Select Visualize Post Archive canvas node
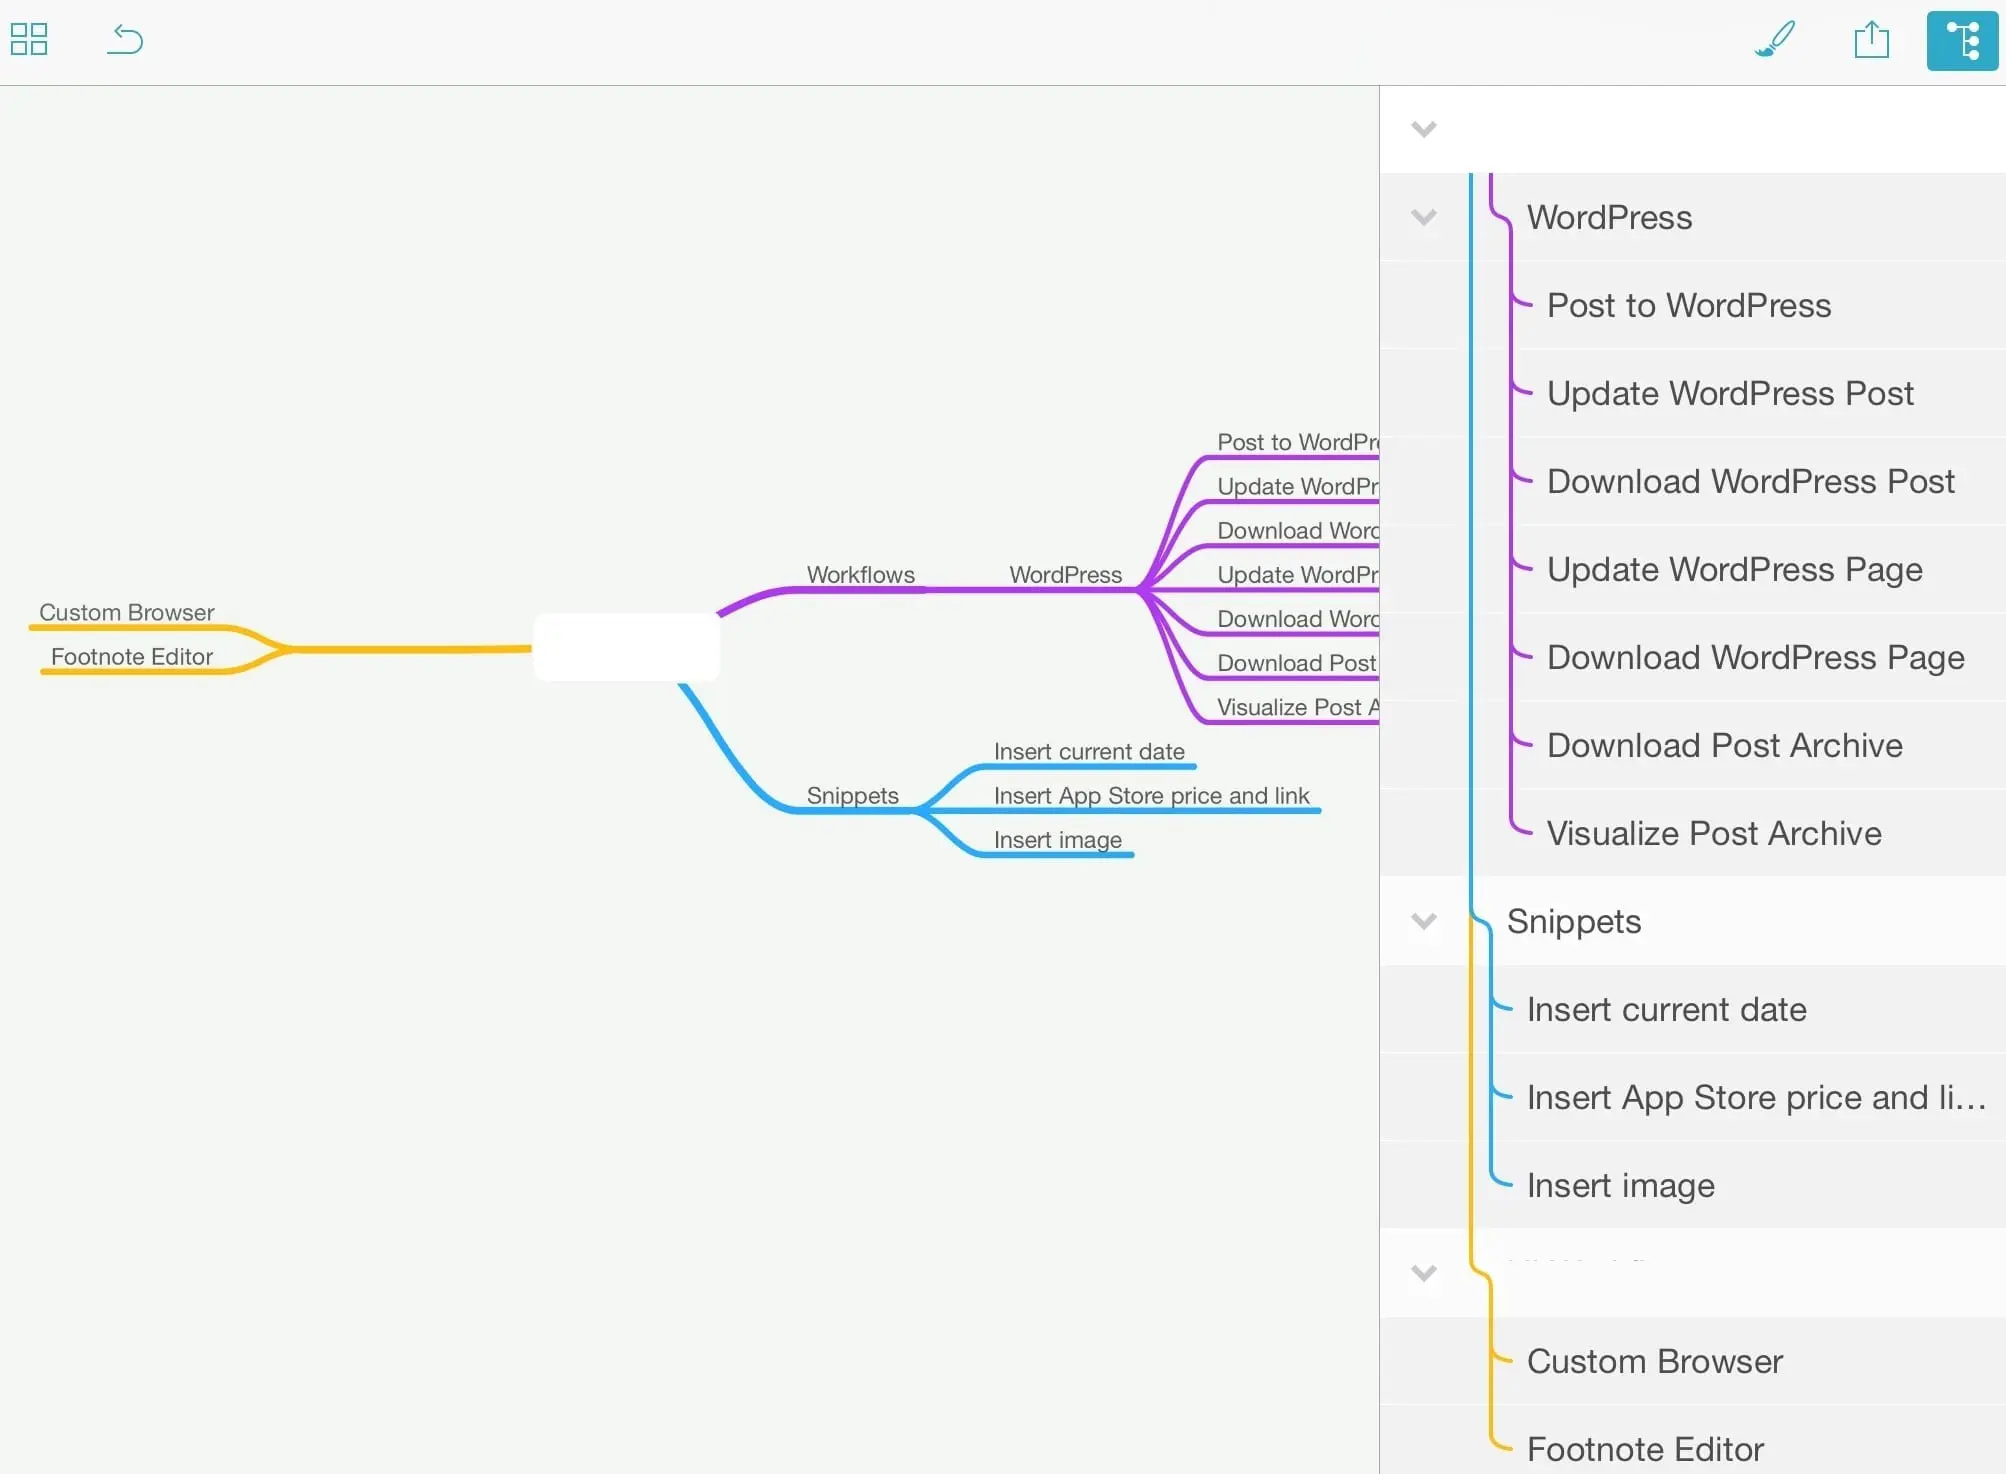The height and width of the screenshot is (1474, 2006). (1297, 707)
